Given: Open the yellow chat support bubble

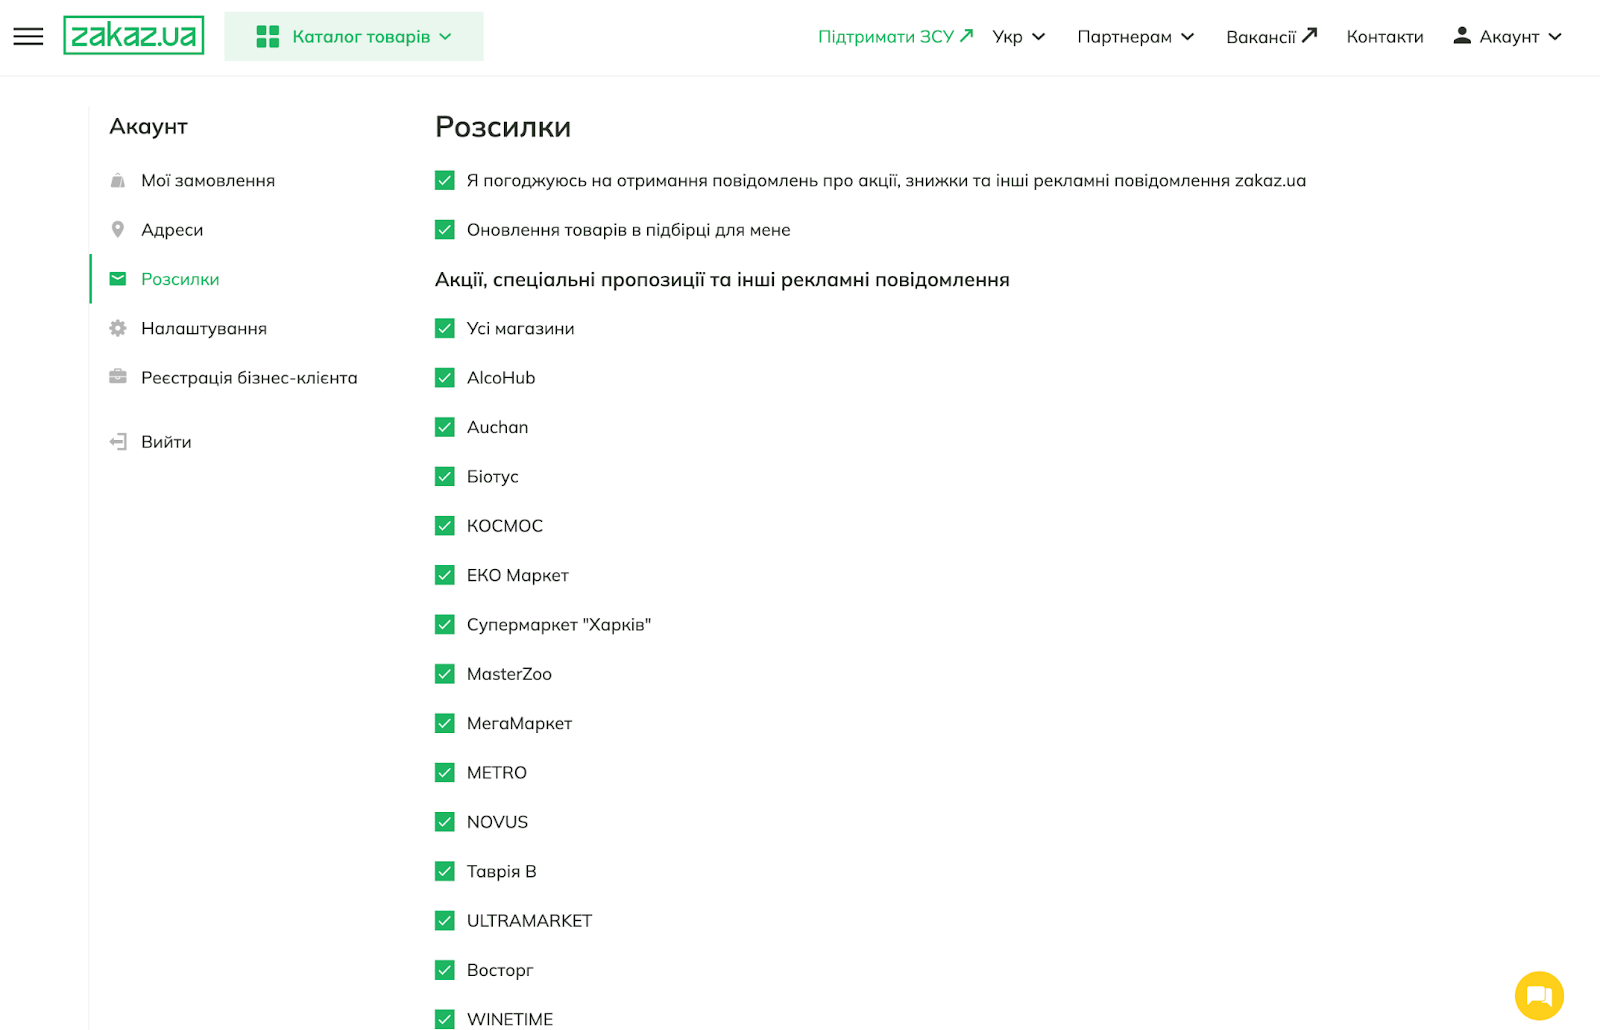Looking at the screenshot, I should click(x=1538, y=995).
